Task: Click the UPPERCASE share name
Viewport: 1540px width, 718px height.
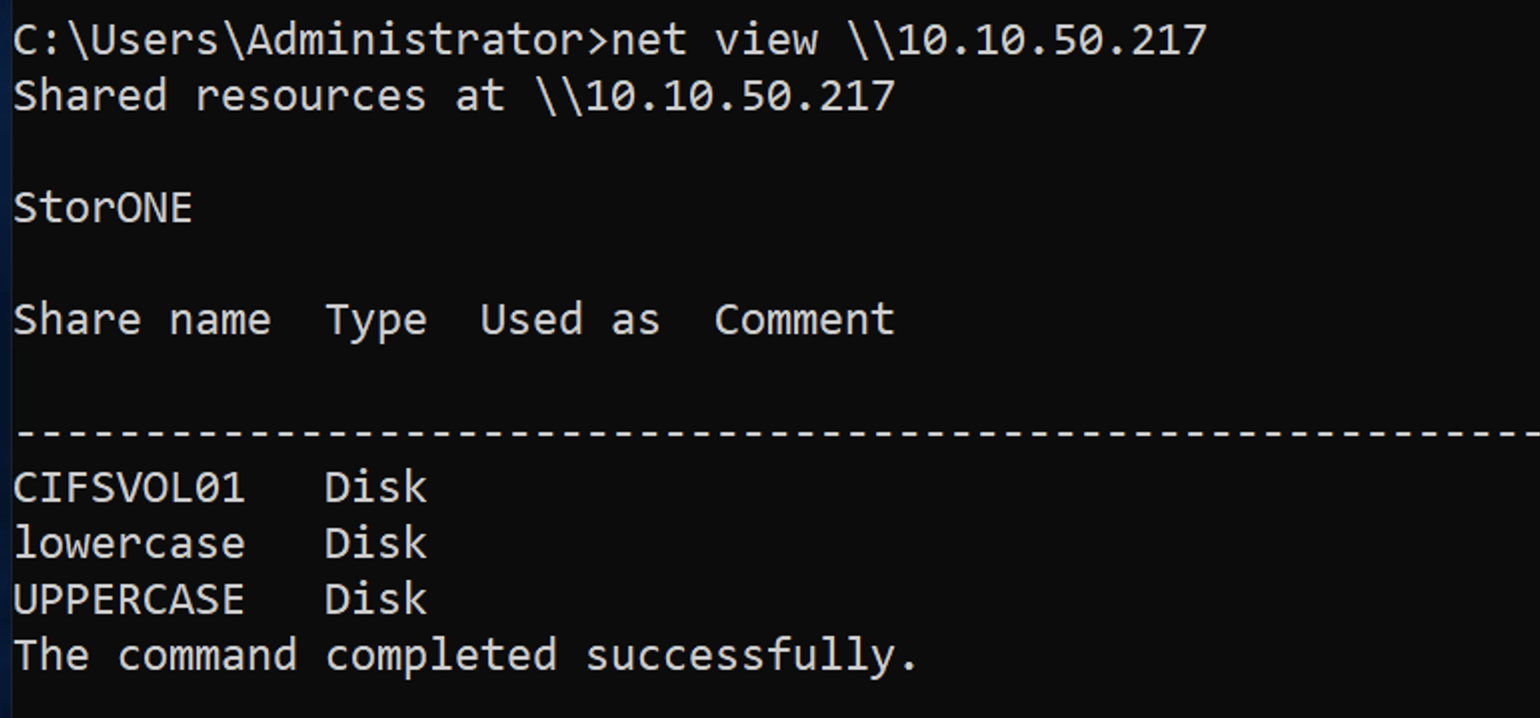Action: pyautogui.click(x=129, y=599)
